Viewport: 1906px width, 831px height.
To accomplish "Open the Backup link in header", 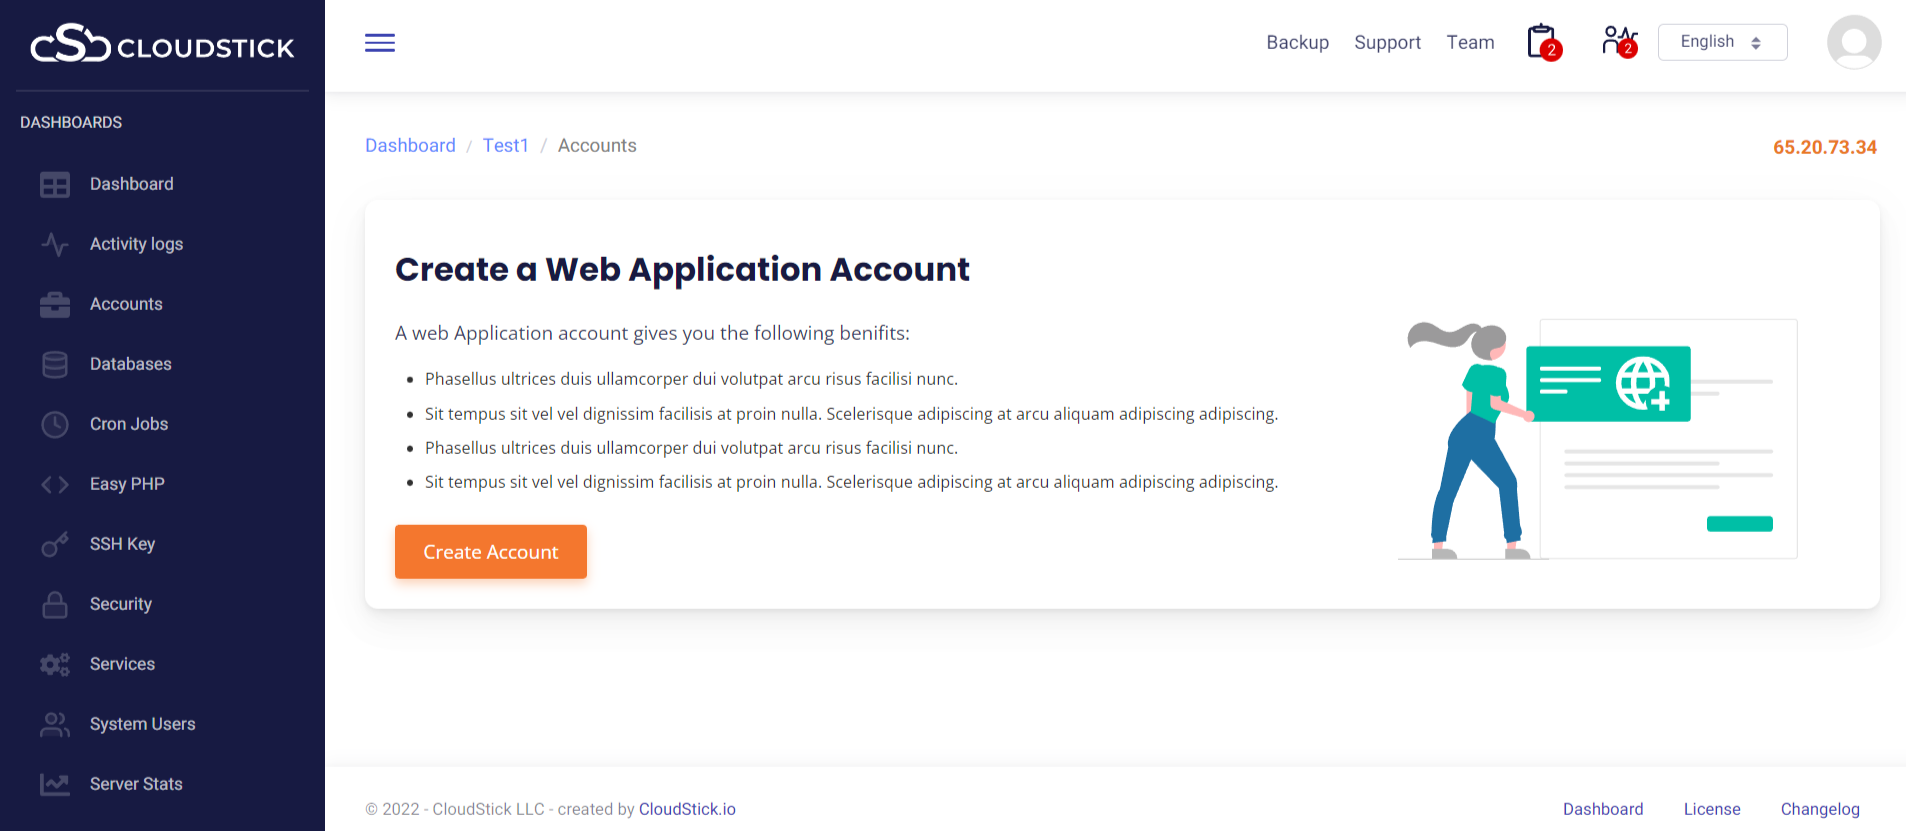I will [1297, 42].
